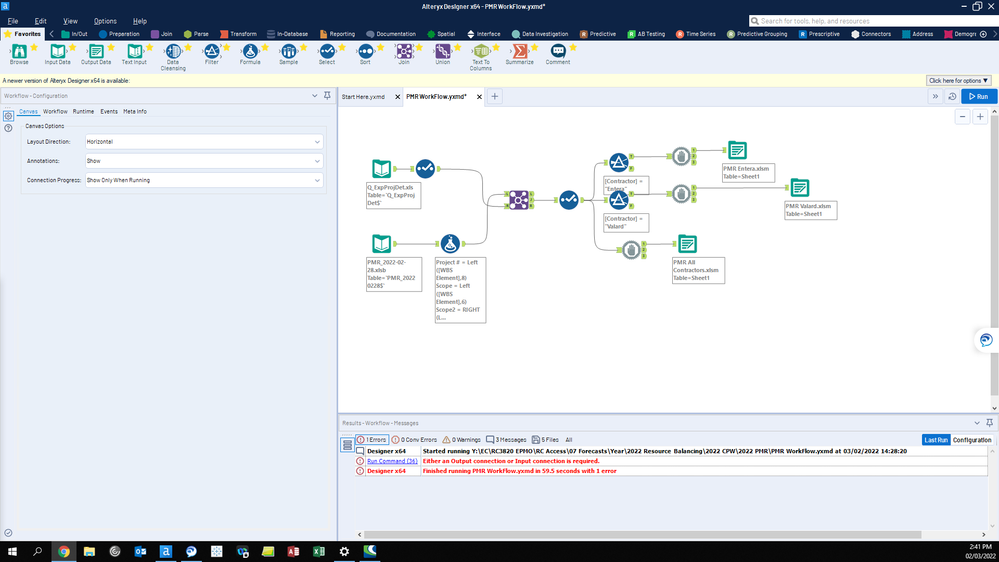This screenshot has width=999, height=562.
Task: Select the Browse tool in Favorites
Action: 19,51
